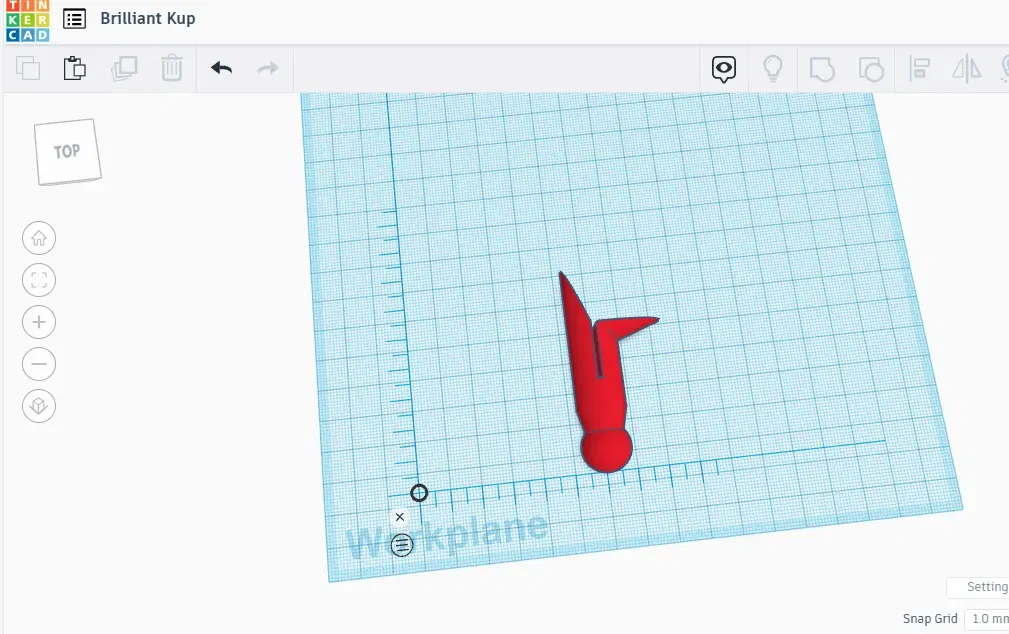The height and width of the screenshot is (634, 1009).
Task: Open the Tinkercad logo home link
Action: 27,21
